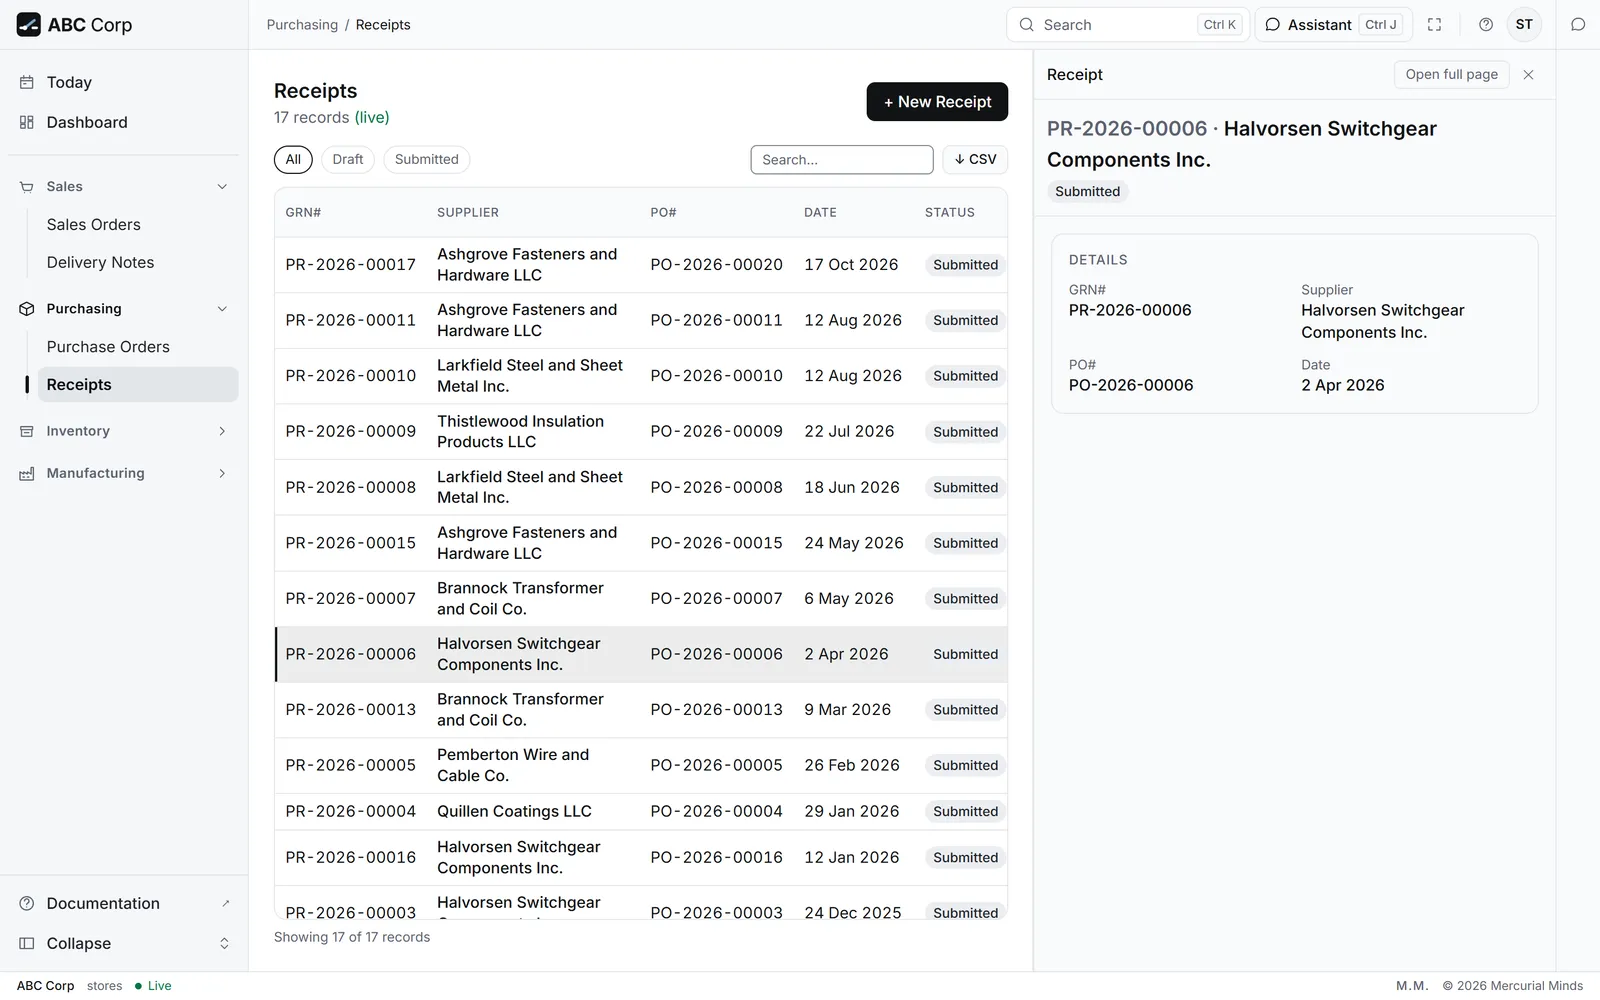Export the list with CSV button
1600x1000 pixels.
click(x=975, y=159)
